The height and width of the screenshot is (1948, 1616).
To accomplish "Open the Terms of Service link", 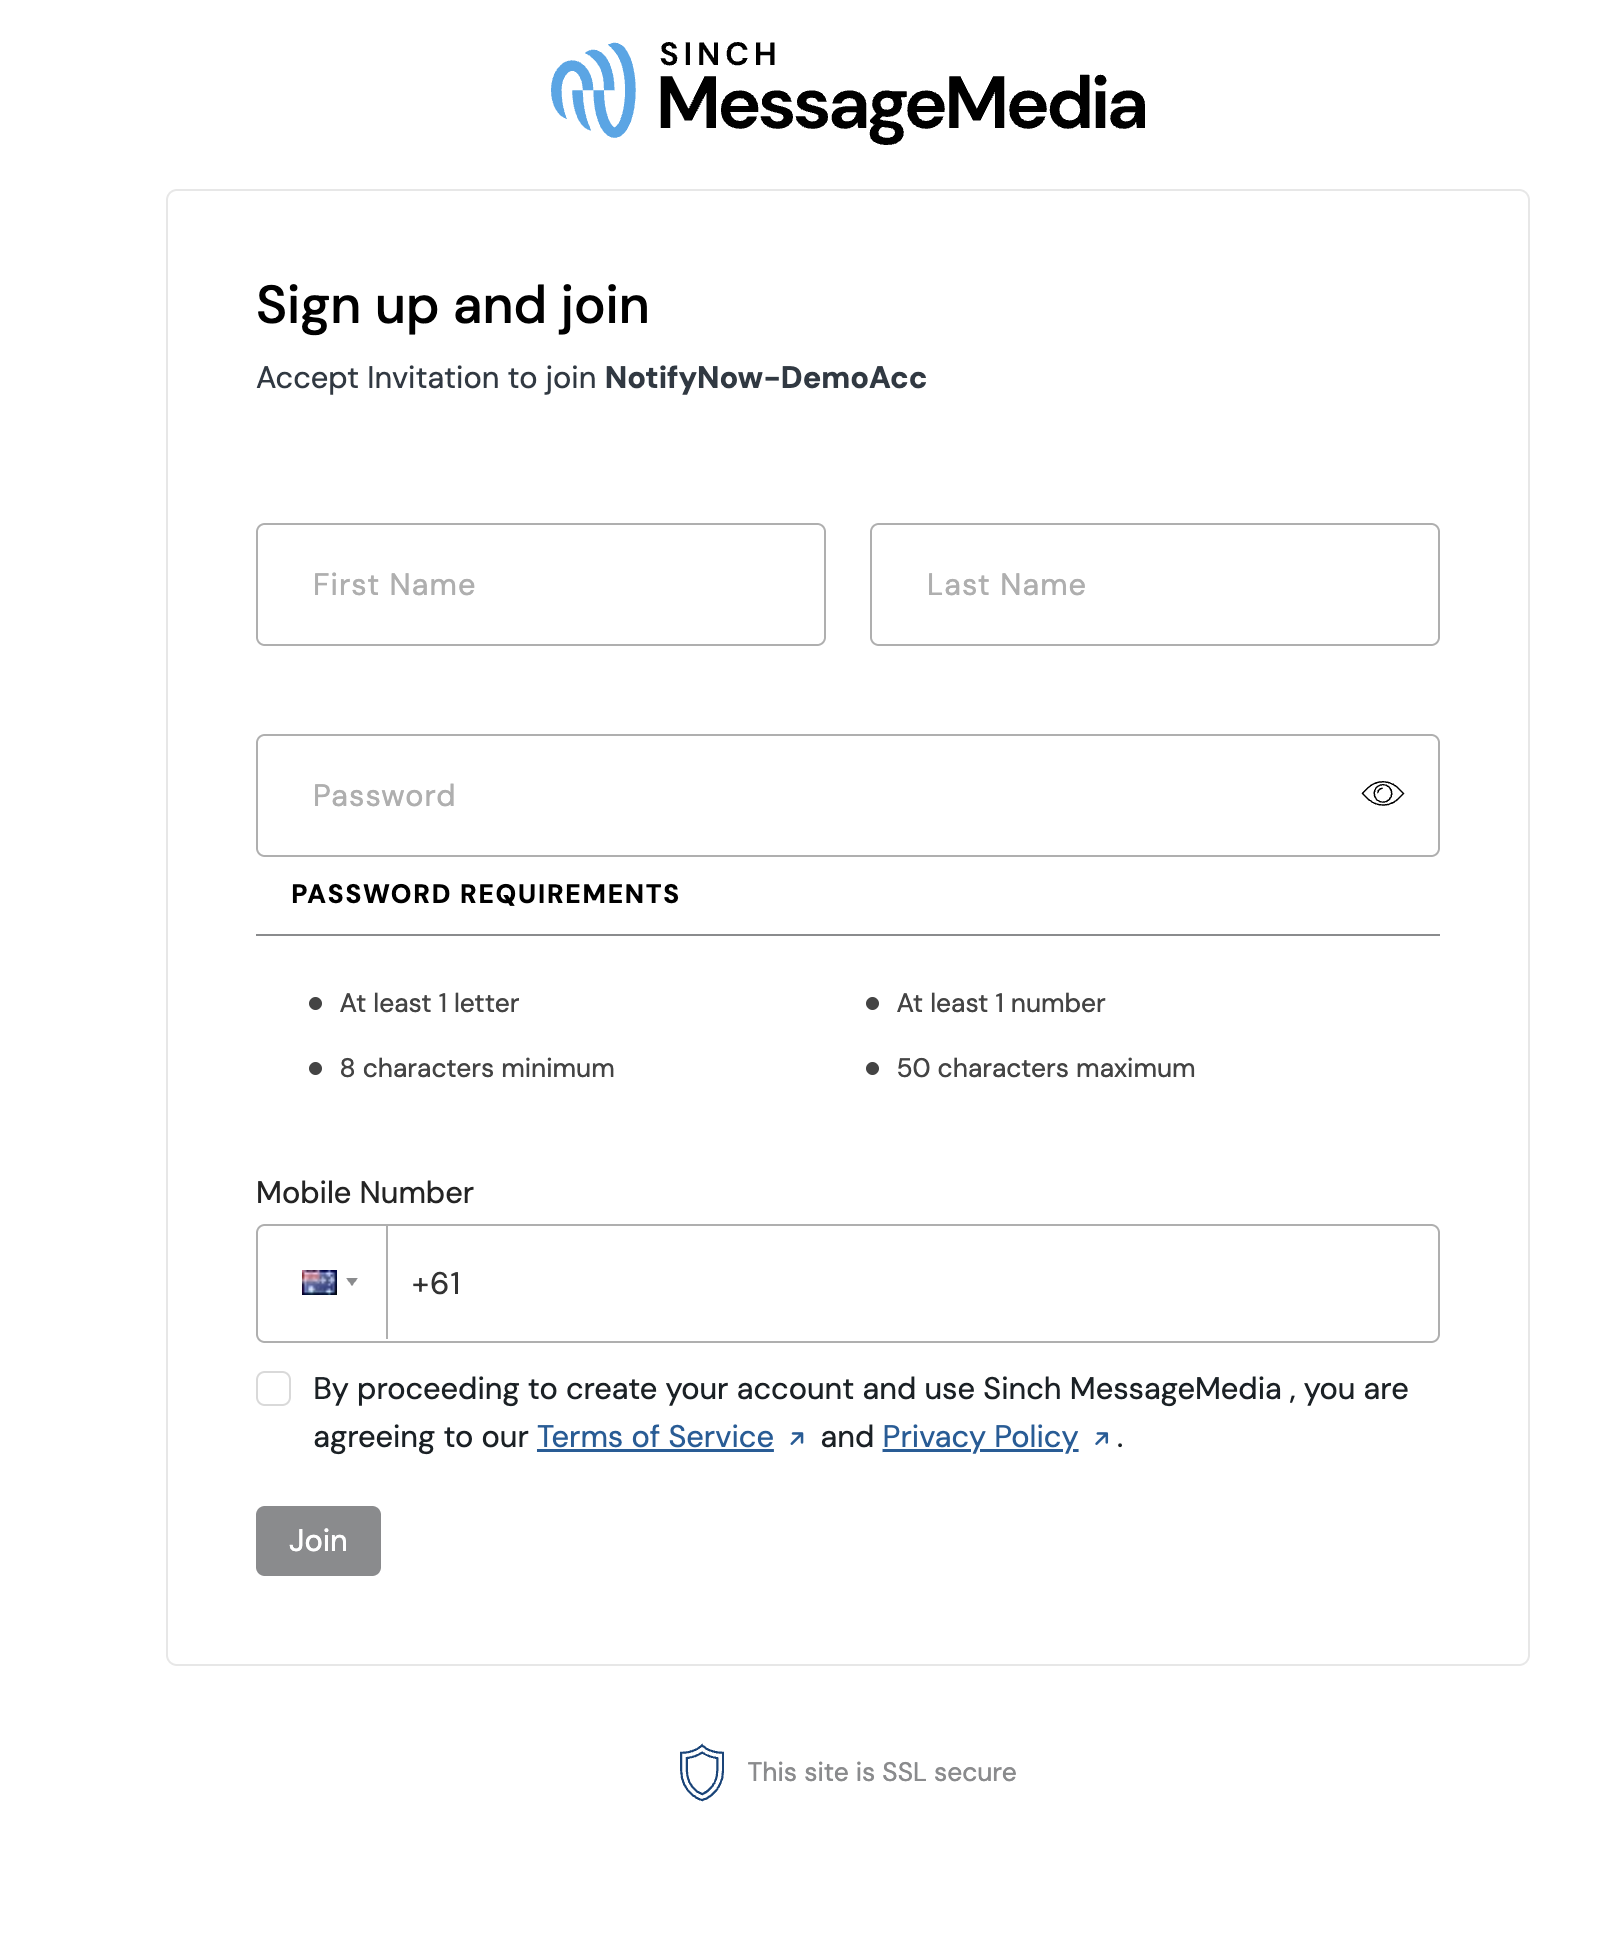I will 655,1437.
